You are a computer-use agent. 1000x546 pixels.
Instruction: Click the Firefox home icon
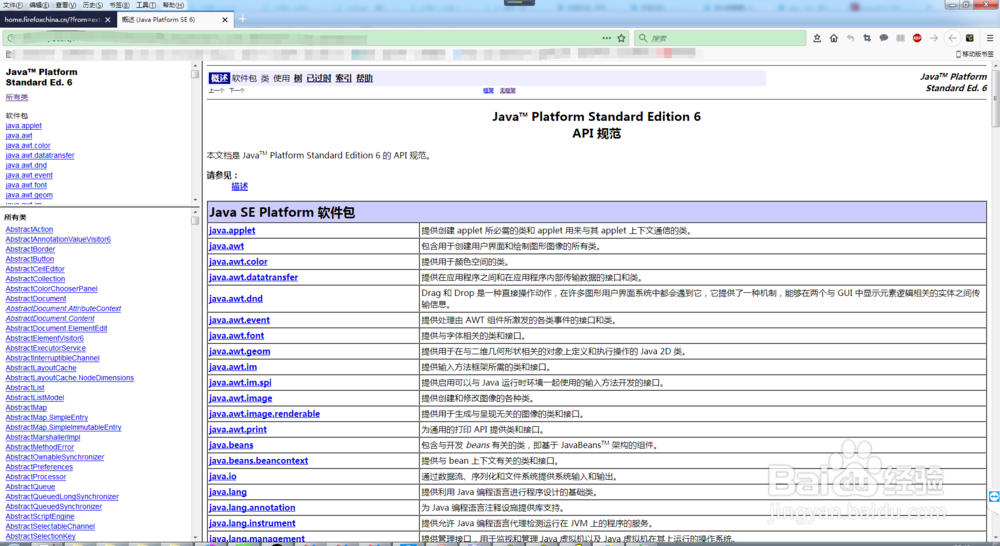click(x=834, y=38)
